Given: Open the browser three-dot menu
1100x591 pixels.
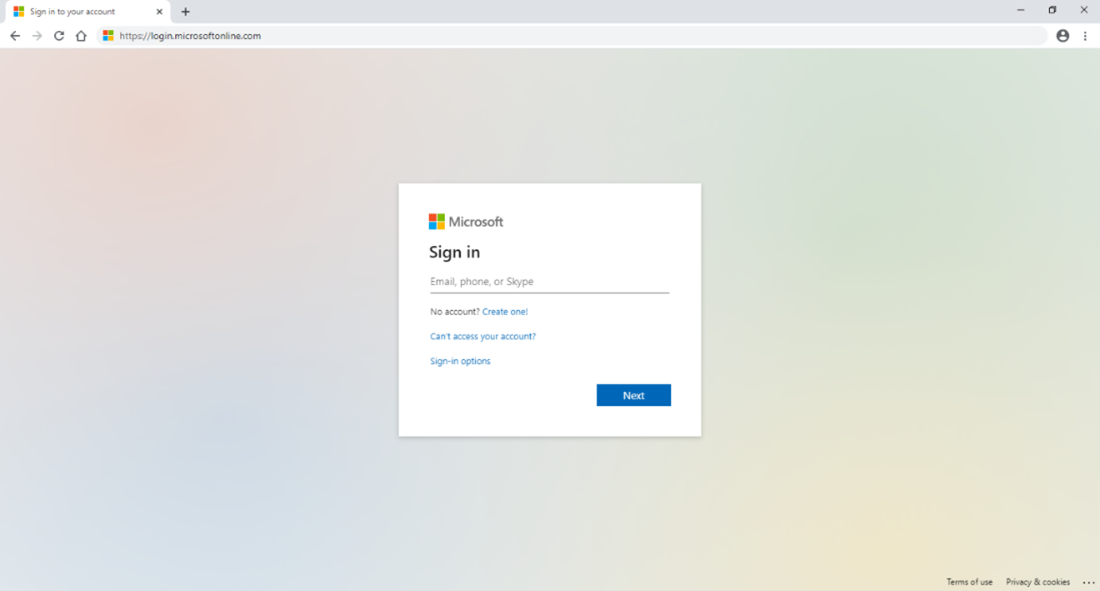Looking at the screenshot, I should (x=1085, y=36).
